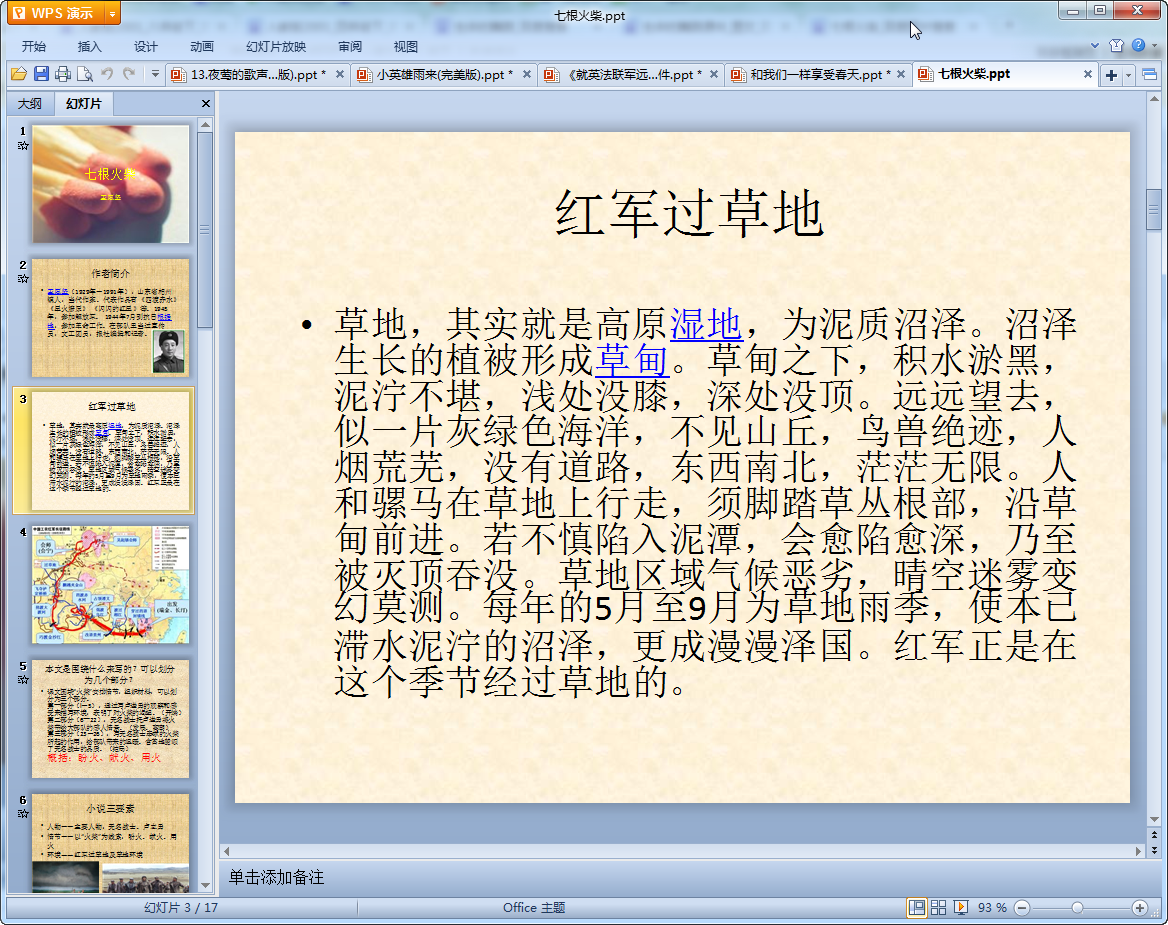Collapse the ribbon with the chevron
This screenshot has height=925, width=1168.
coord(1094,45)
